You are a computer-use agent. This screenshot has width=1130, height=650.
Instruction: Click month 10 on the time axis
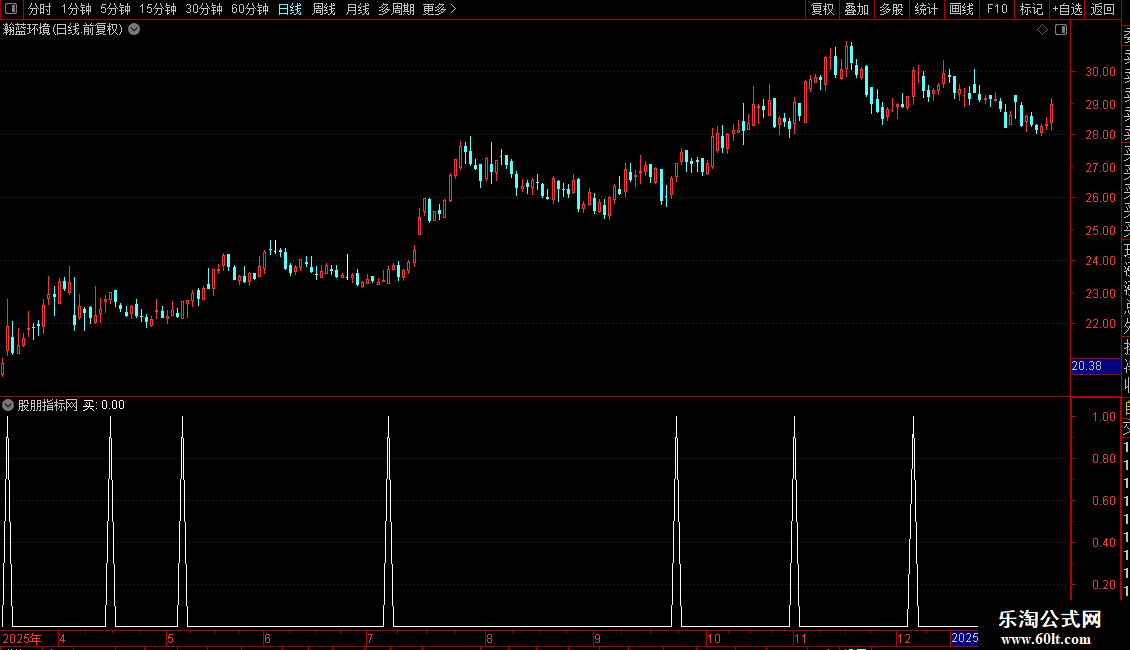pyautogui.click(x=713, y=638)
